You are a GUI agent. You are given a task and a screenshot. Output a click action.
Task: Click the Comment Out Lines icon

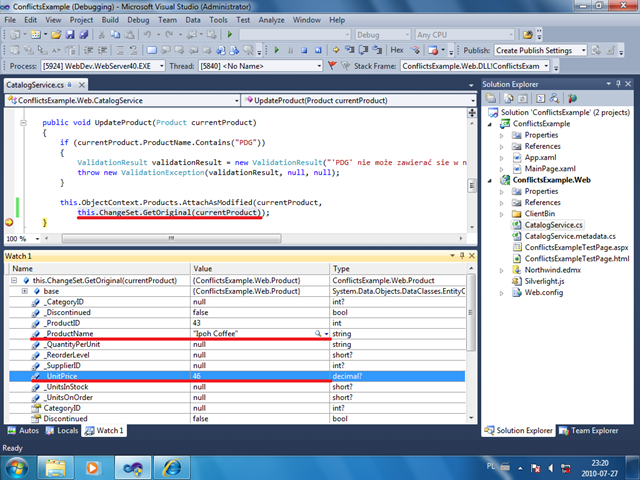(x=120, y=50)
